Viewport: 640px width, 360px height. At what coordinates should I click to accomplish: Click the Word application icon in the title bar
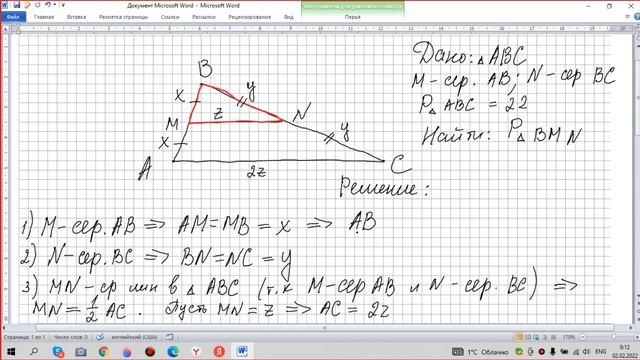4,5
